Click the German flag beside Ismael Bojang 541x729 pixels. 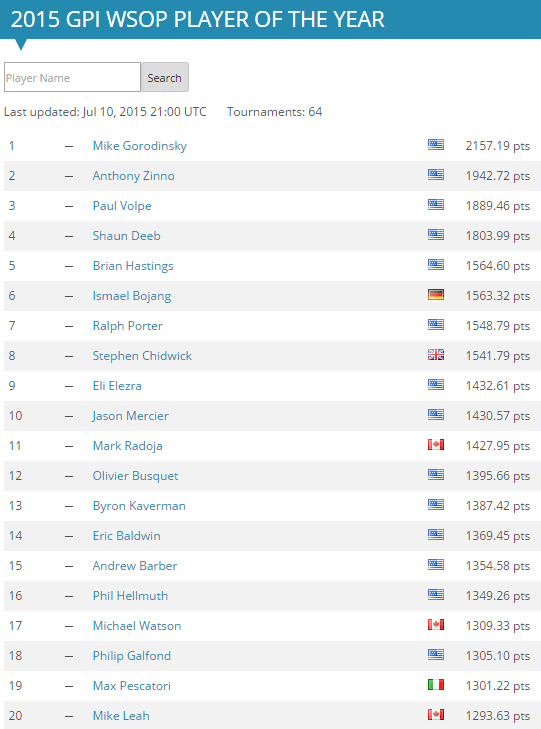pos(435,295)
